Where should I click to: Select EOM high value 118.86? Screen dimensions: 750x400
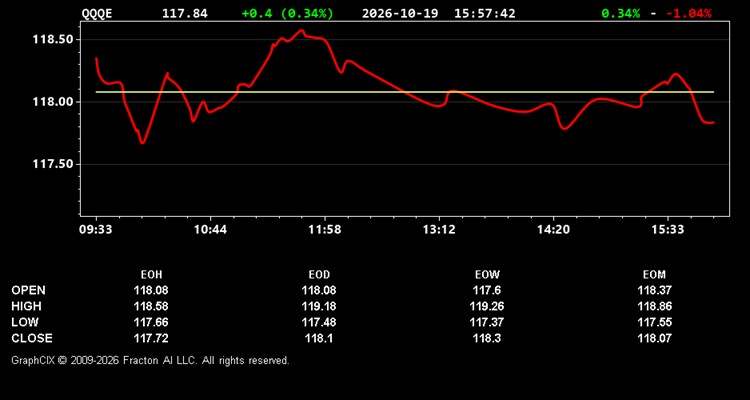click(654, 306)
